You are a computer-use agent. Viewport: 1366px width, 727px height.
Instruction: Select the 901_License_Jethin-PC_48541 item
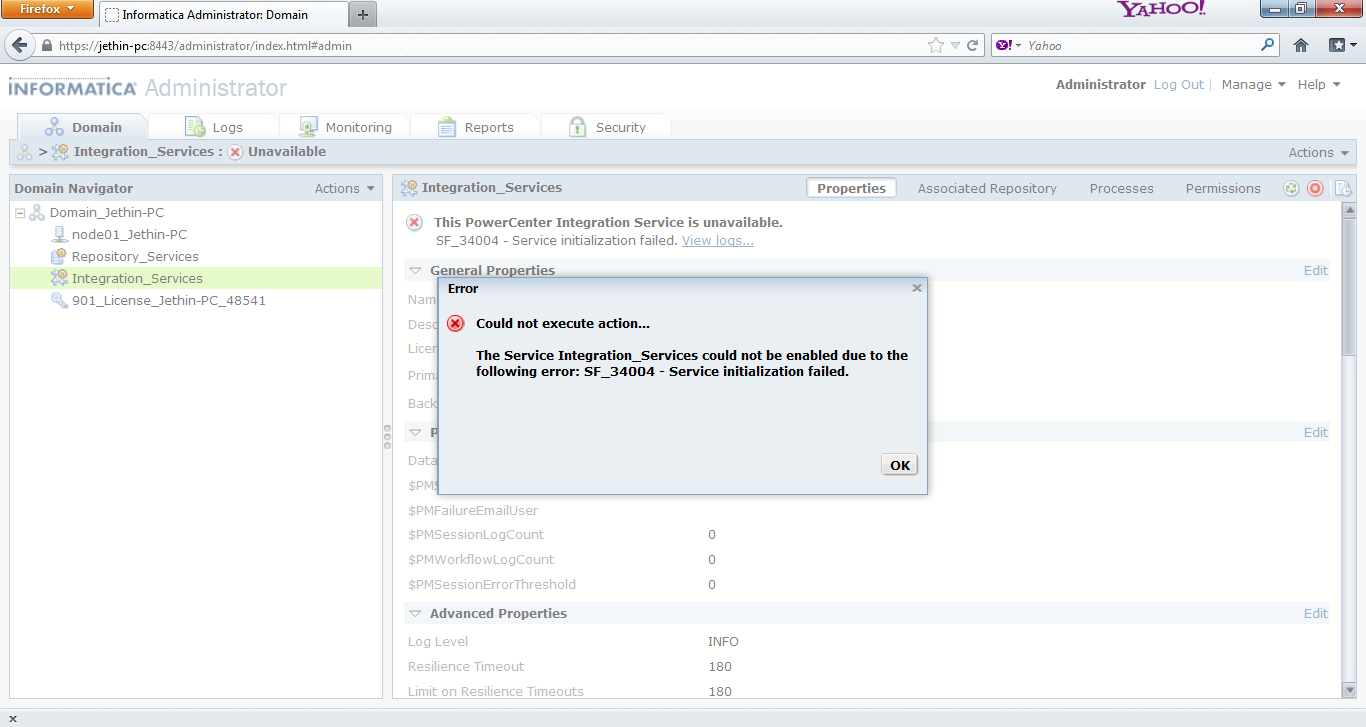(168, 300)
